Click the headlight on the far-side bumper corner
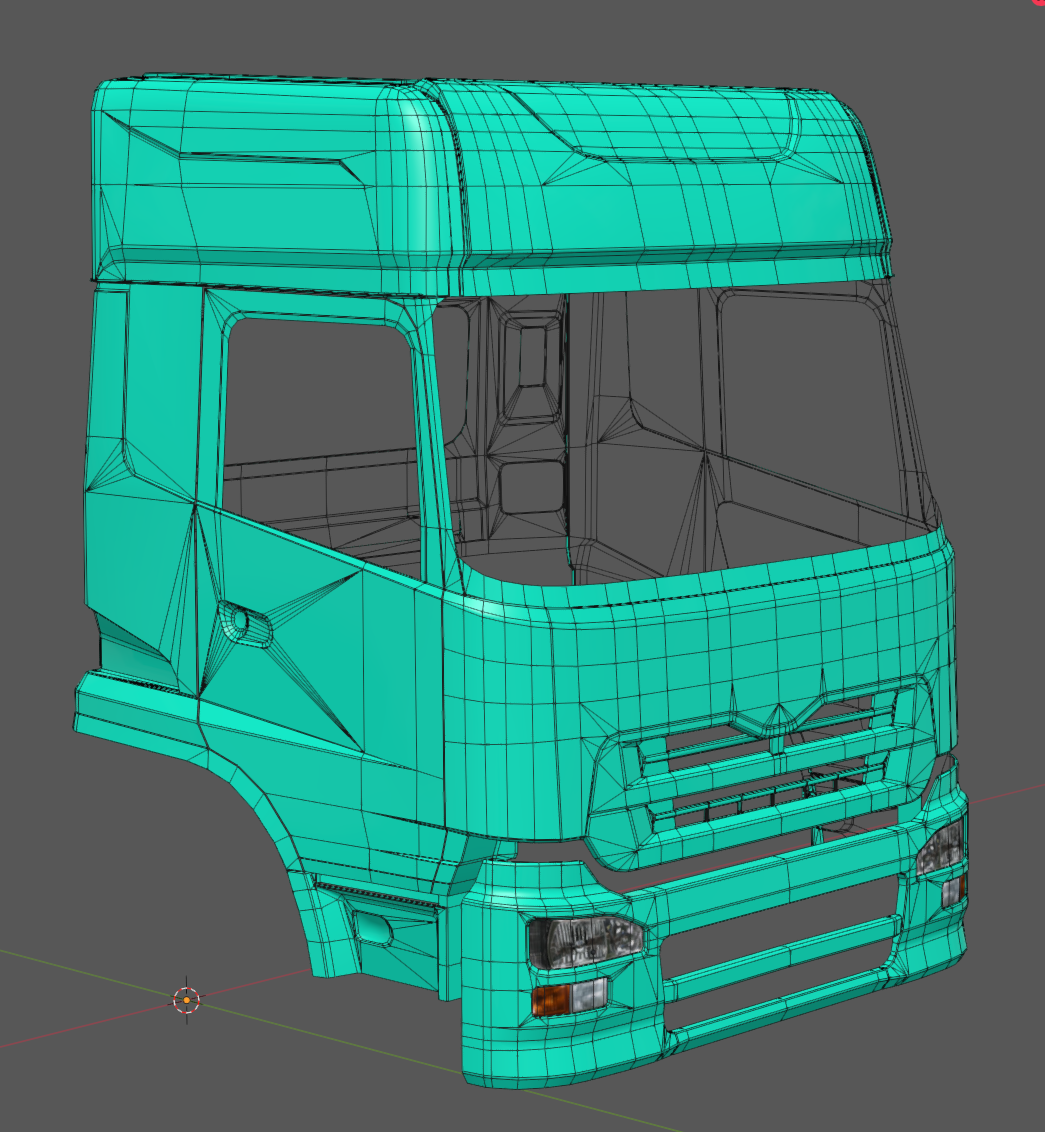The width and height of the screenshot is (1045, 1132). pos(940,848)
